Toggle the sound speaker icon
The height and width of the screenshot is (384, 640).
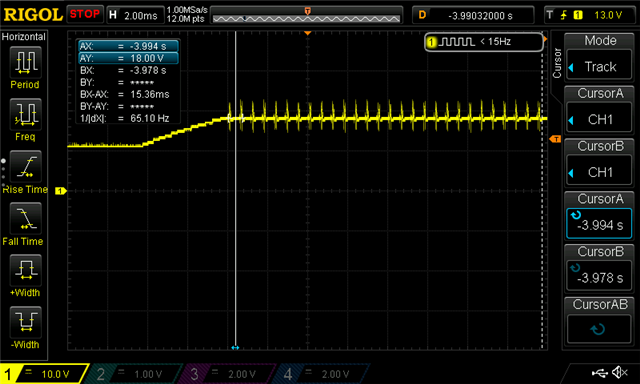pos(620,372)
